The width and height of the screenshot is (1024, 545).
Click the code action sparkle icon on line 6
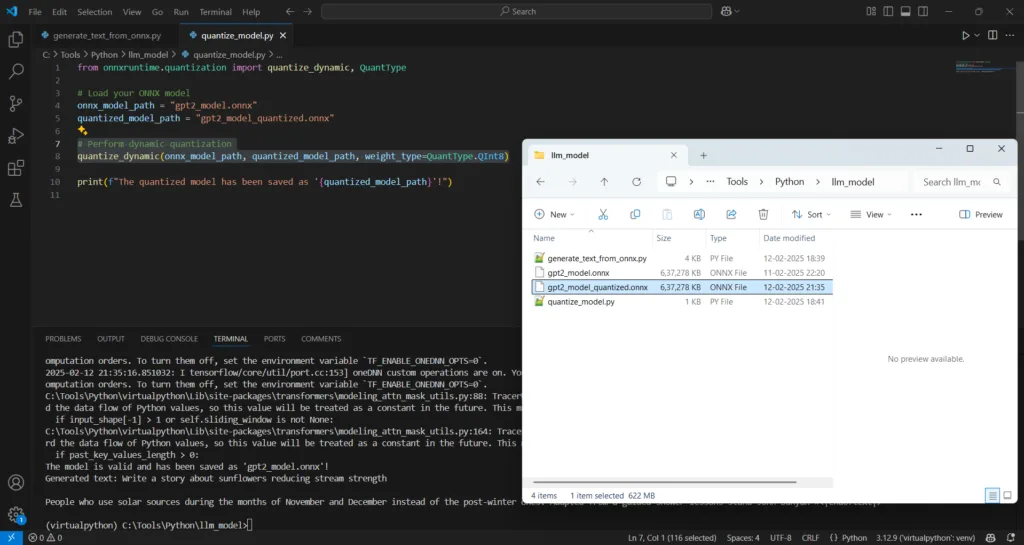point(82,131)
